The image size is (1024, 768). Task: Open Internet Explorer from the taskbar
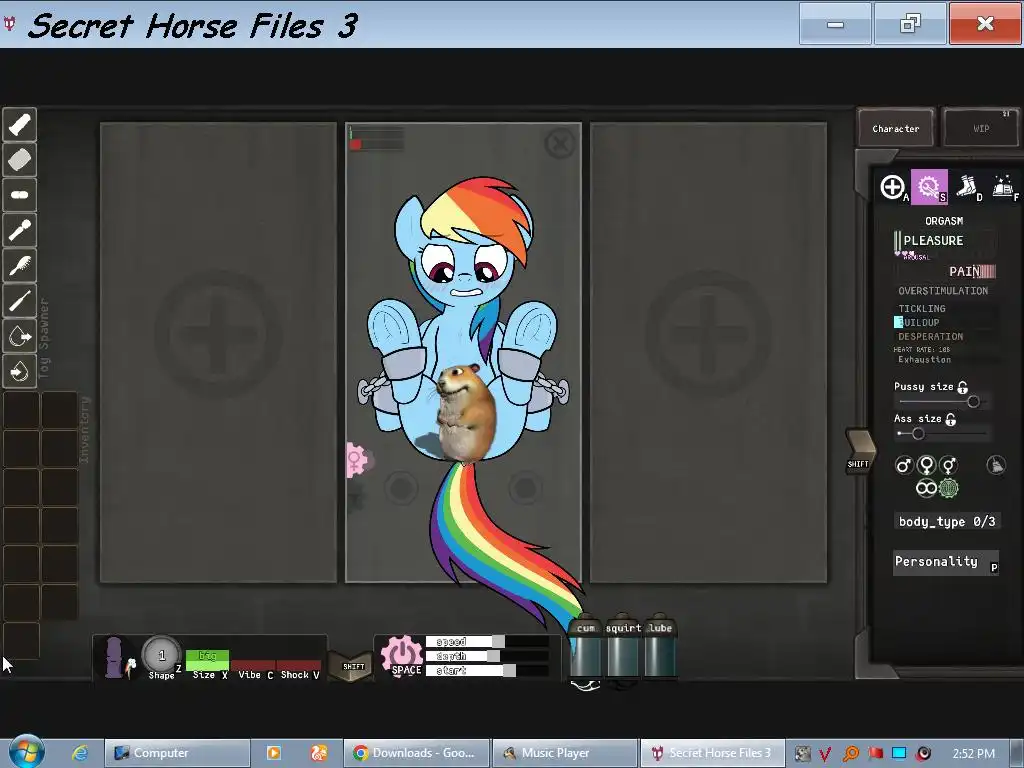click(80, 753)
